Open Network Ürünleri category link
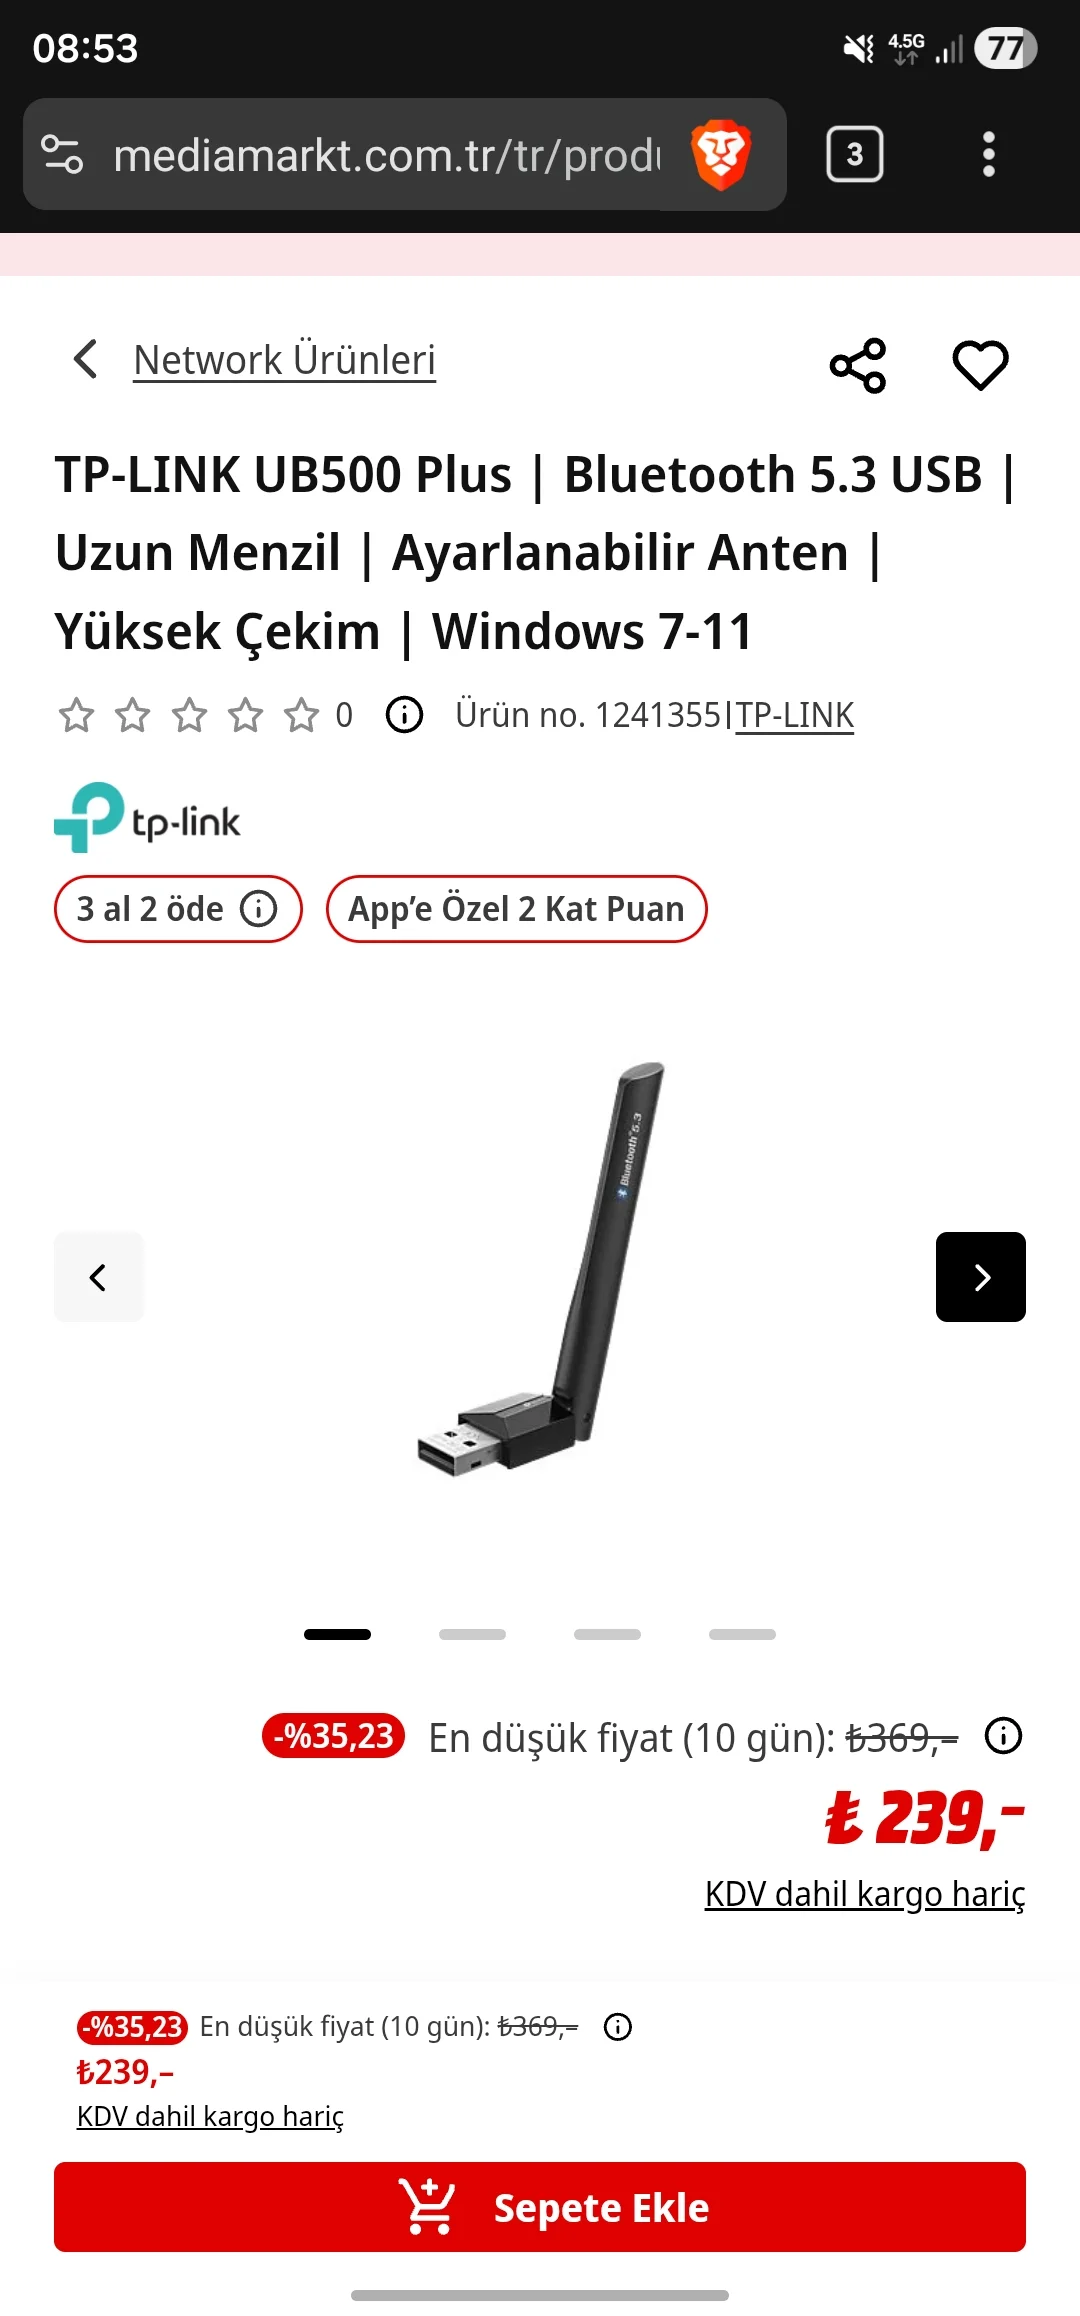Viewport: 1080px width, 2316px height. coord(285,360)
